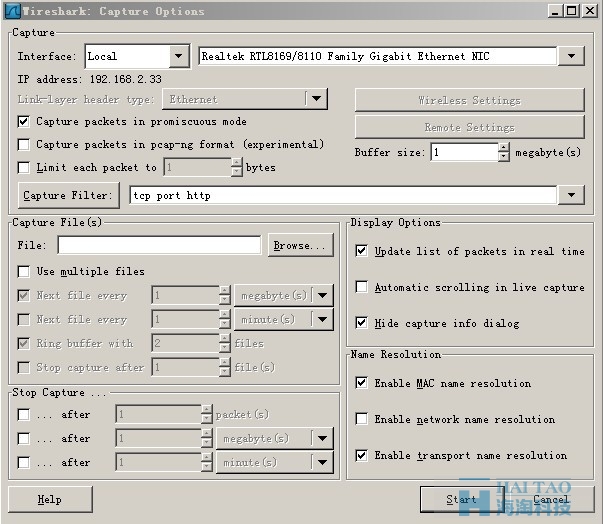Click the stop after packet(s) count field
Image resolution: width=603 pixels, height=524 pixels.
click(x=158, y=414)
